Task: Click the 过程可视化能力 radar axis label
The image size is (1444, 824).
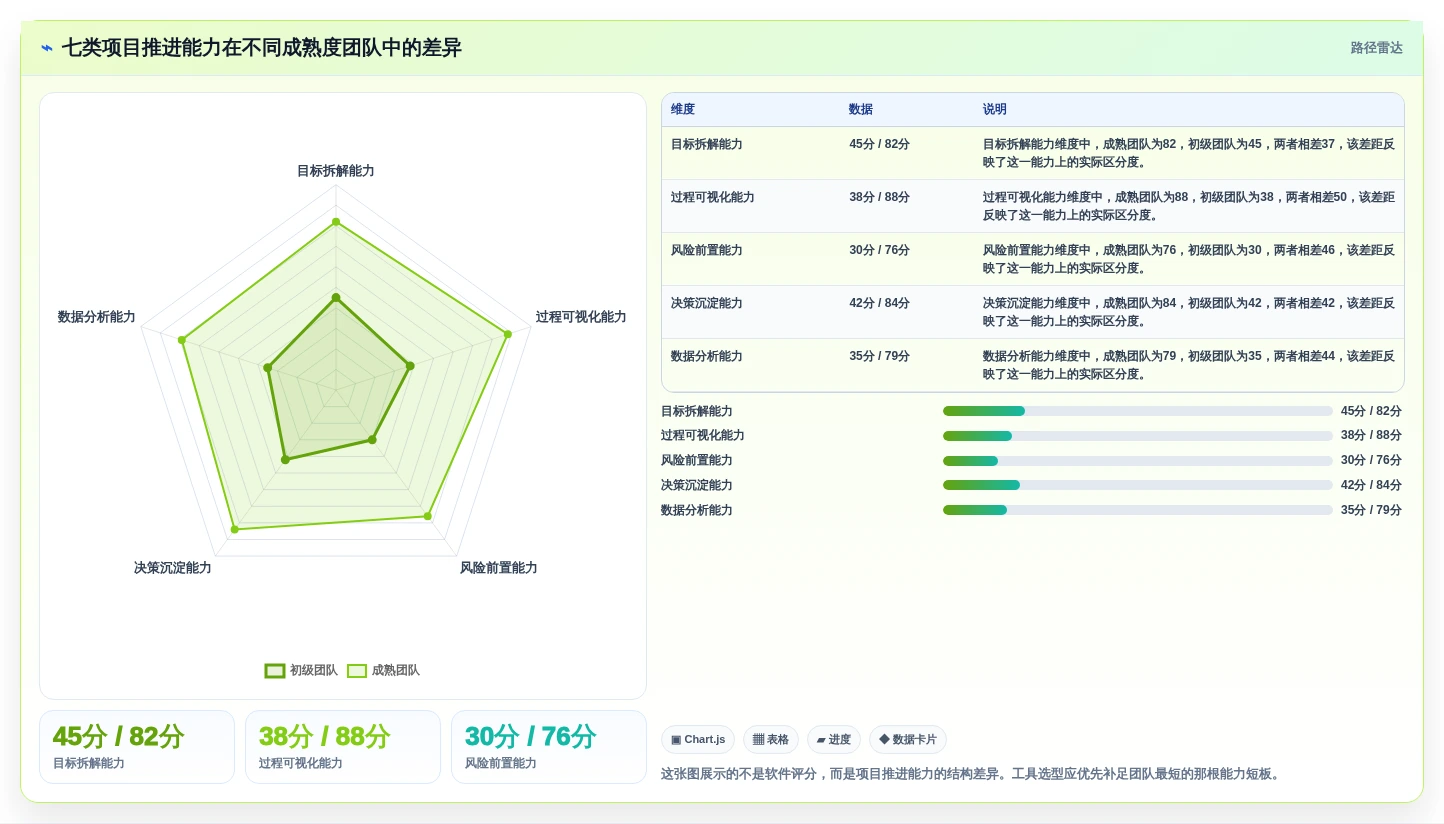Action: (581, 317)
